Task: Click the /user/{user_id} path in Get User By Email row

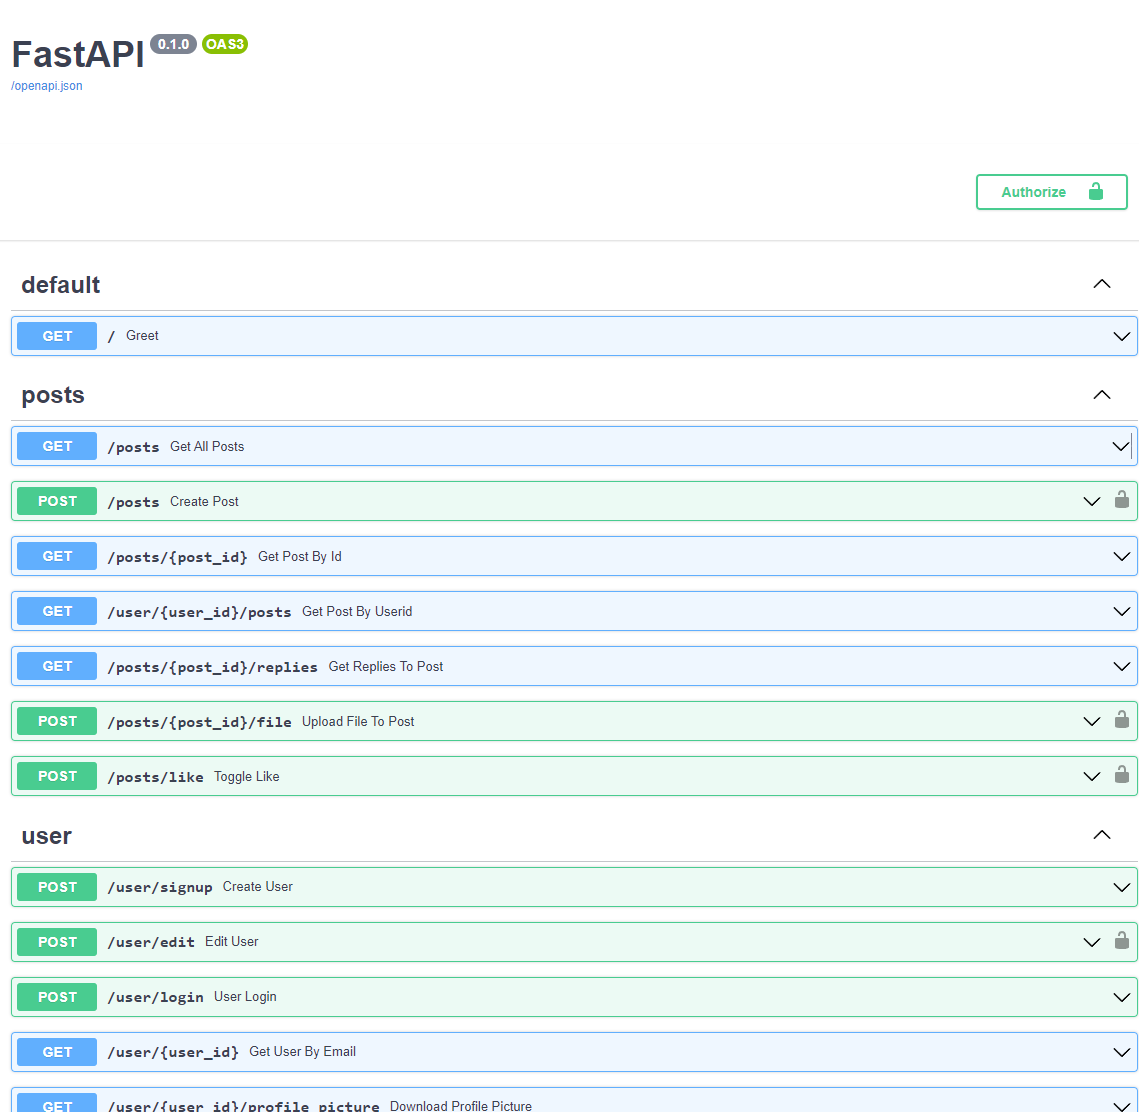Action: 173,1052
